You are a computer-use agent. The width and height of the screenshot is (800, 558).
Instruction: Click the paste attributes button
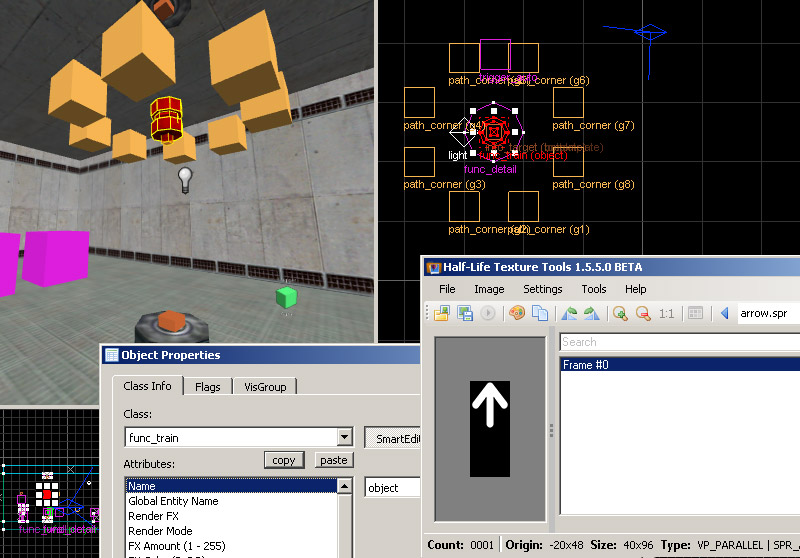point(334,460)
